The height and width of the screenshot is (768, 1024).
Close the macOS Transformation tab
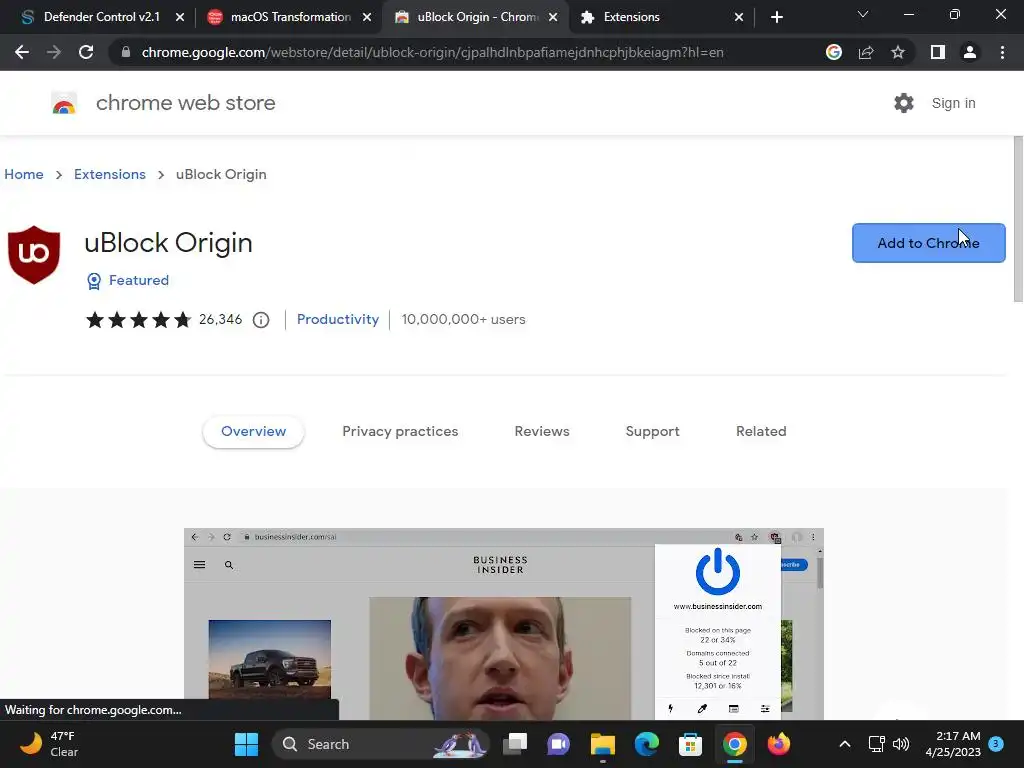pyautogui.click(x=367, y=17)
